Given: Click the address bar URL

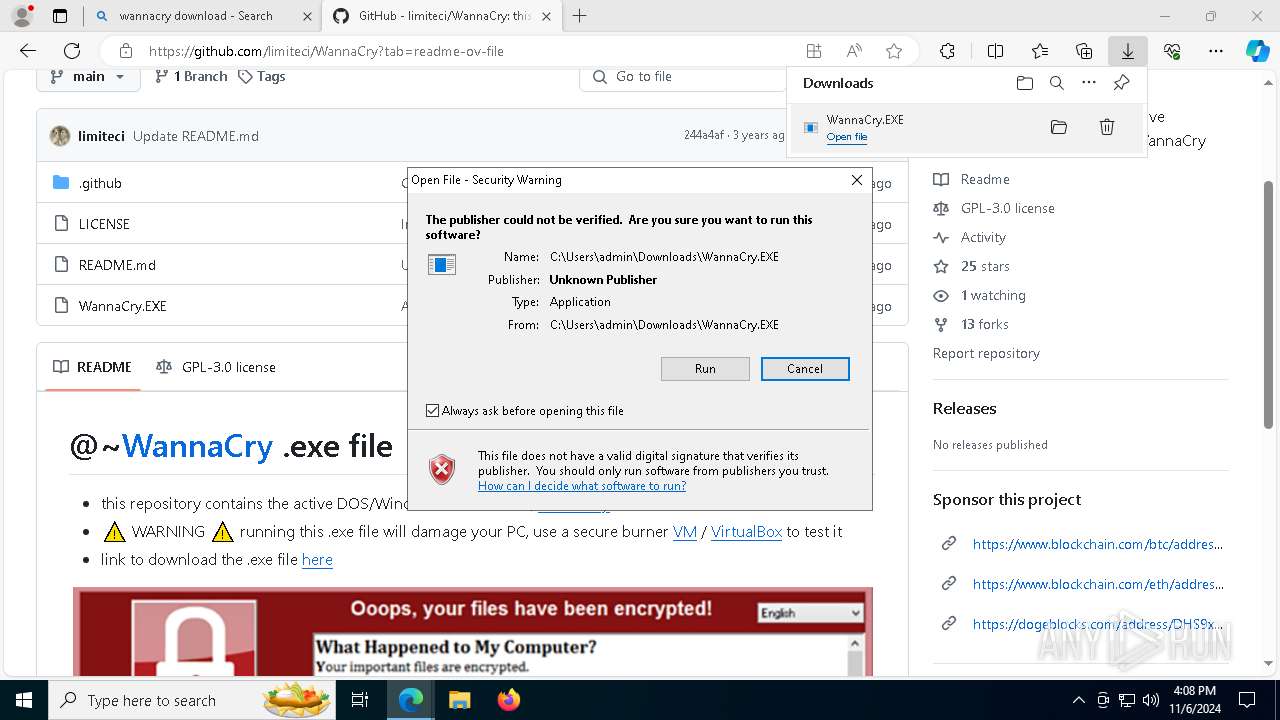Looking at the screenshot, I should pos(326,51).
